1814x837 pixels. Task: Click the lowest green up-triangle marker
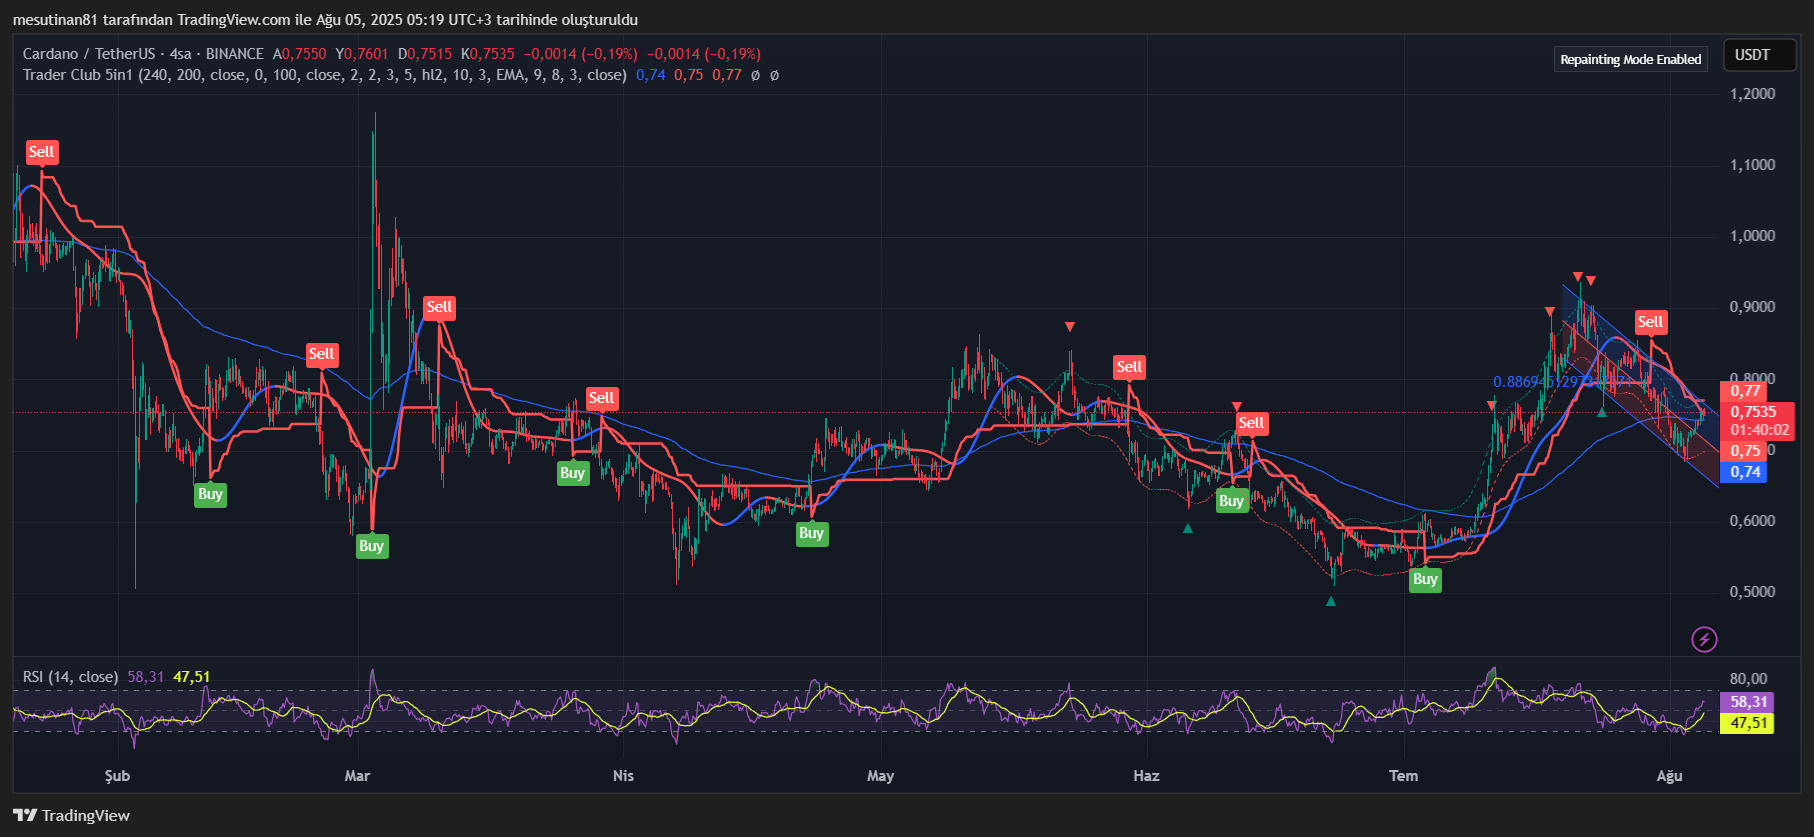[1331, 601]
